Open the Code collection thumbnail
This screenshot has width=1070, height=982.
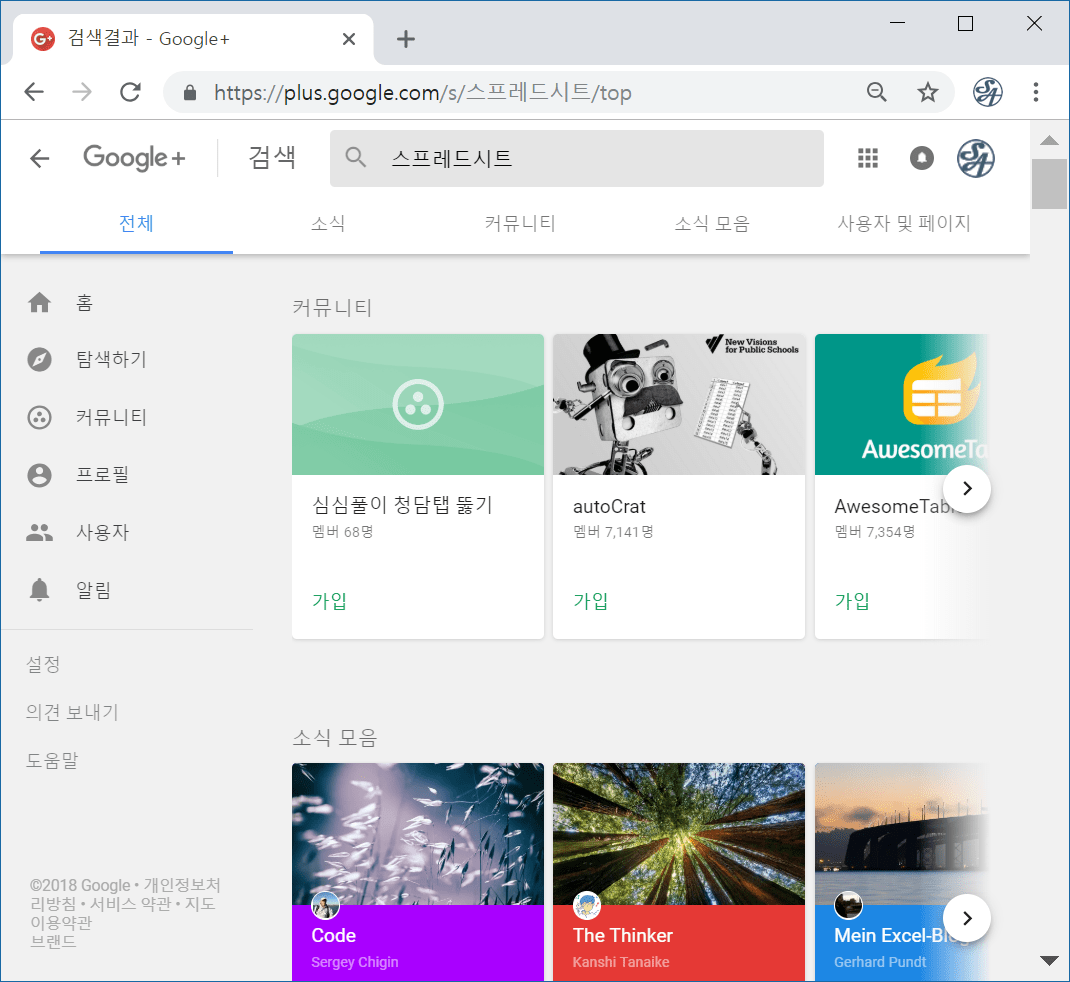click(x=417, y=834)
